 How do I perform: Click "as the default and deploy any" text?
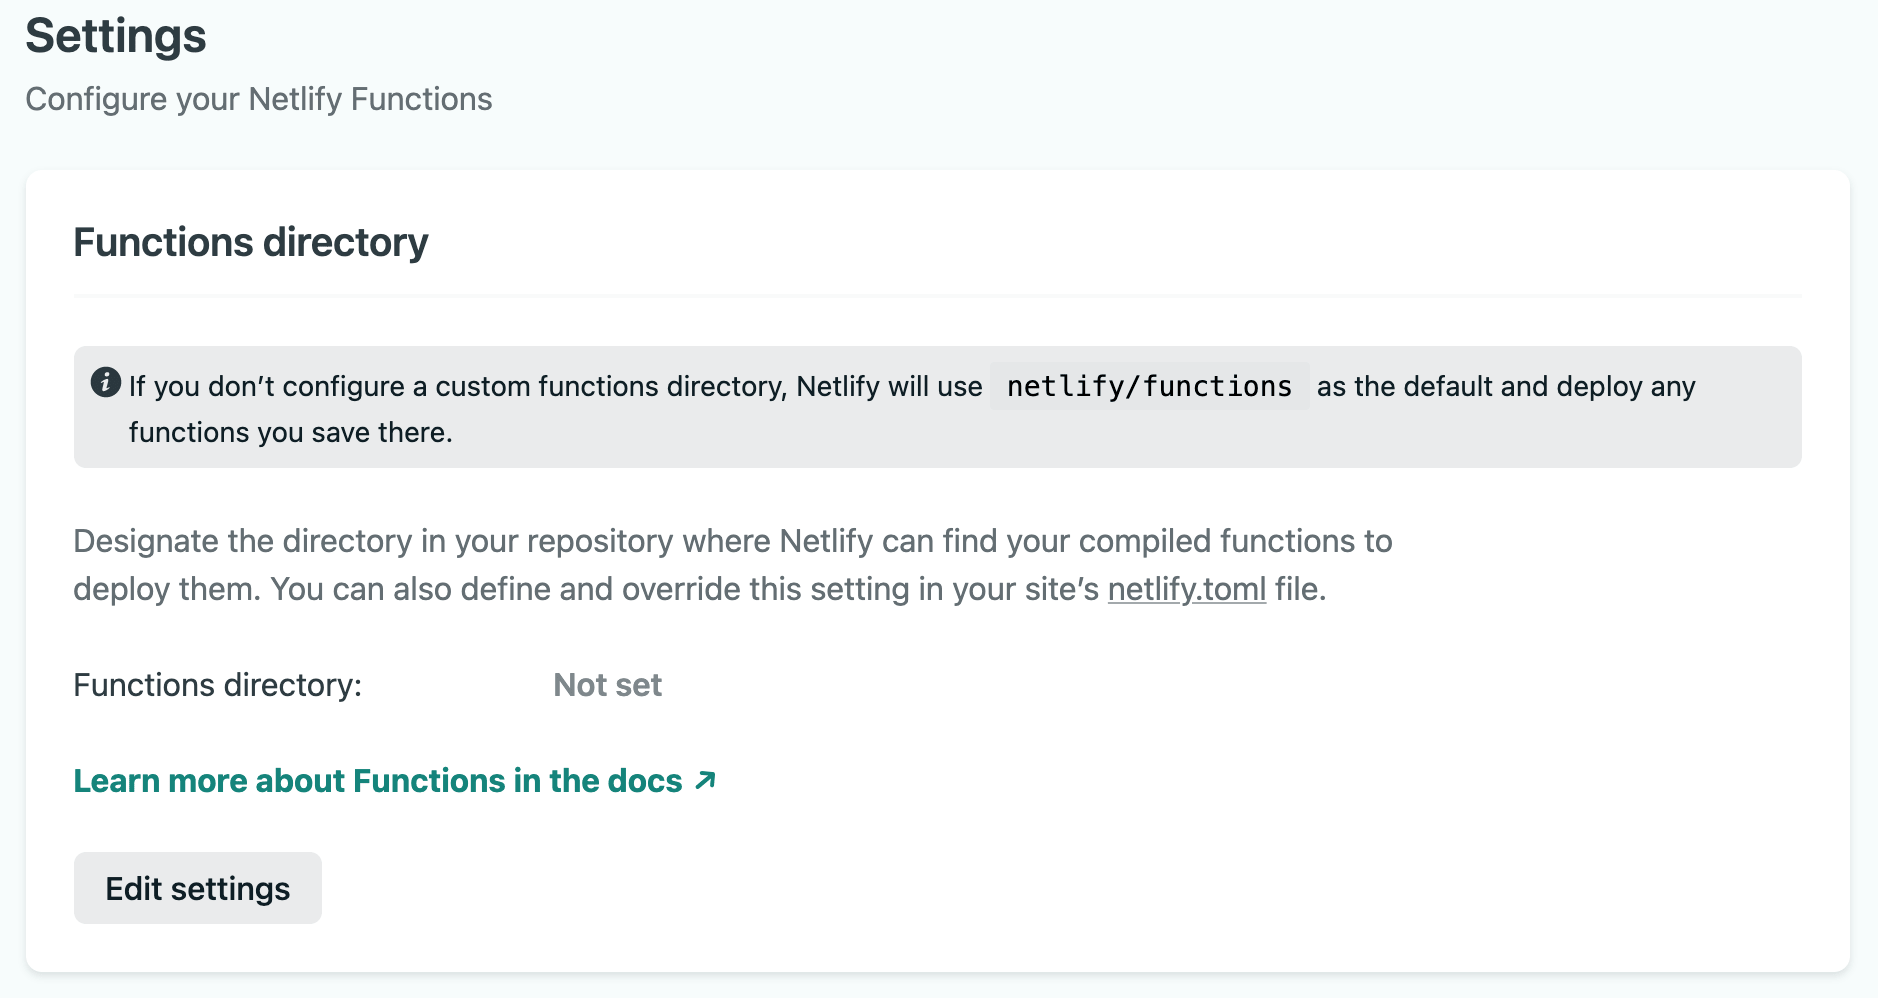[x=1505, y=386]
